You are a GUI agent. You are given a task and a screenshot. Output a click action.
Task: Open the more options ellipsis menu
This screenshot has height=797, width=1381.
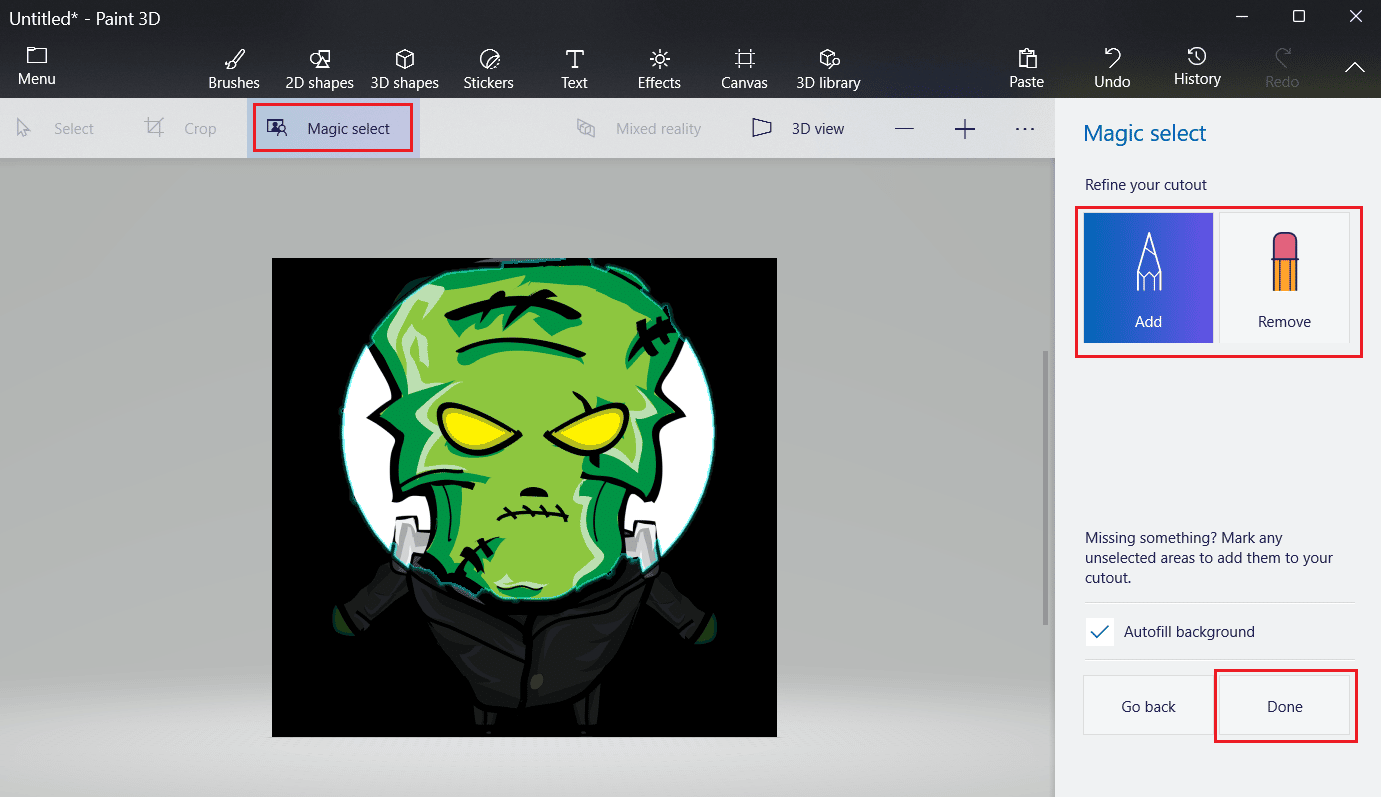click(1025, 128)
